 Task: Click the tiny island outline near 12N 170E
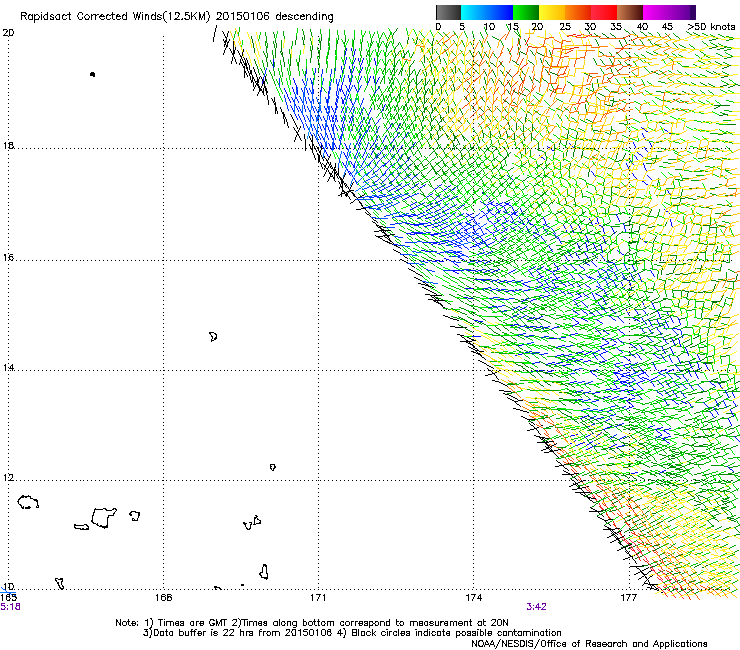[273, 467]
